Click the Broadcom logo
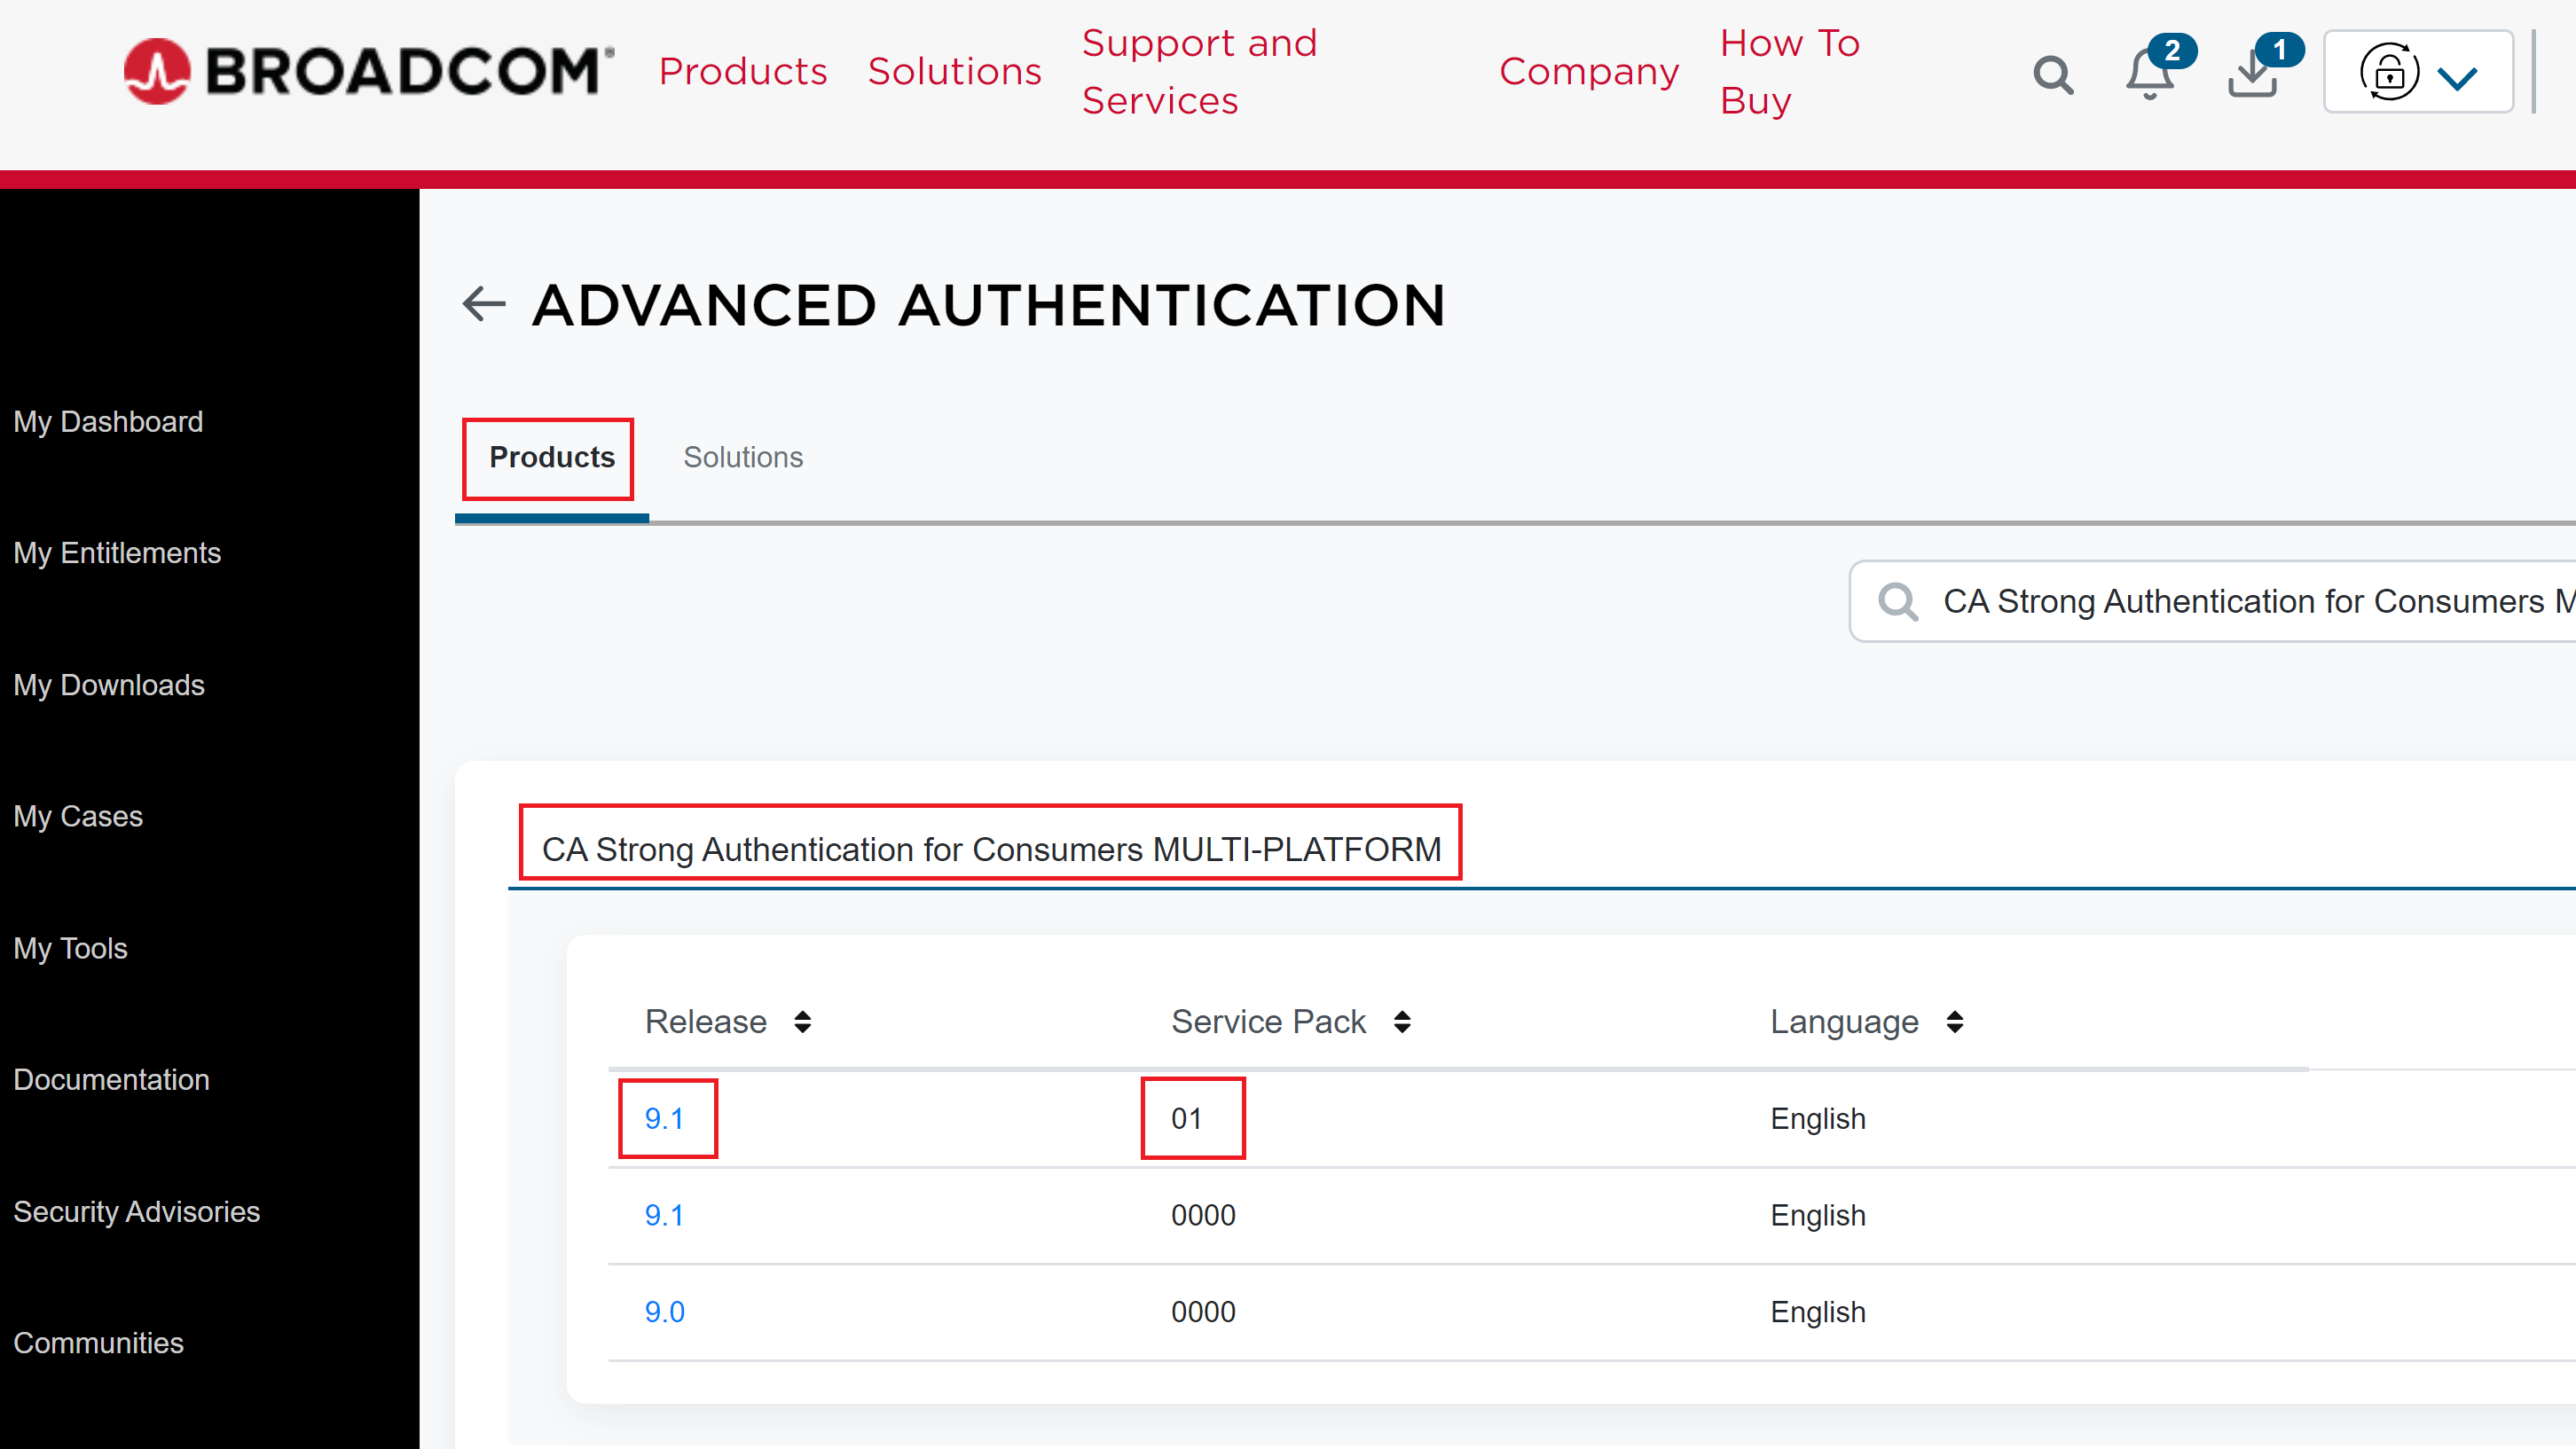 368,71
